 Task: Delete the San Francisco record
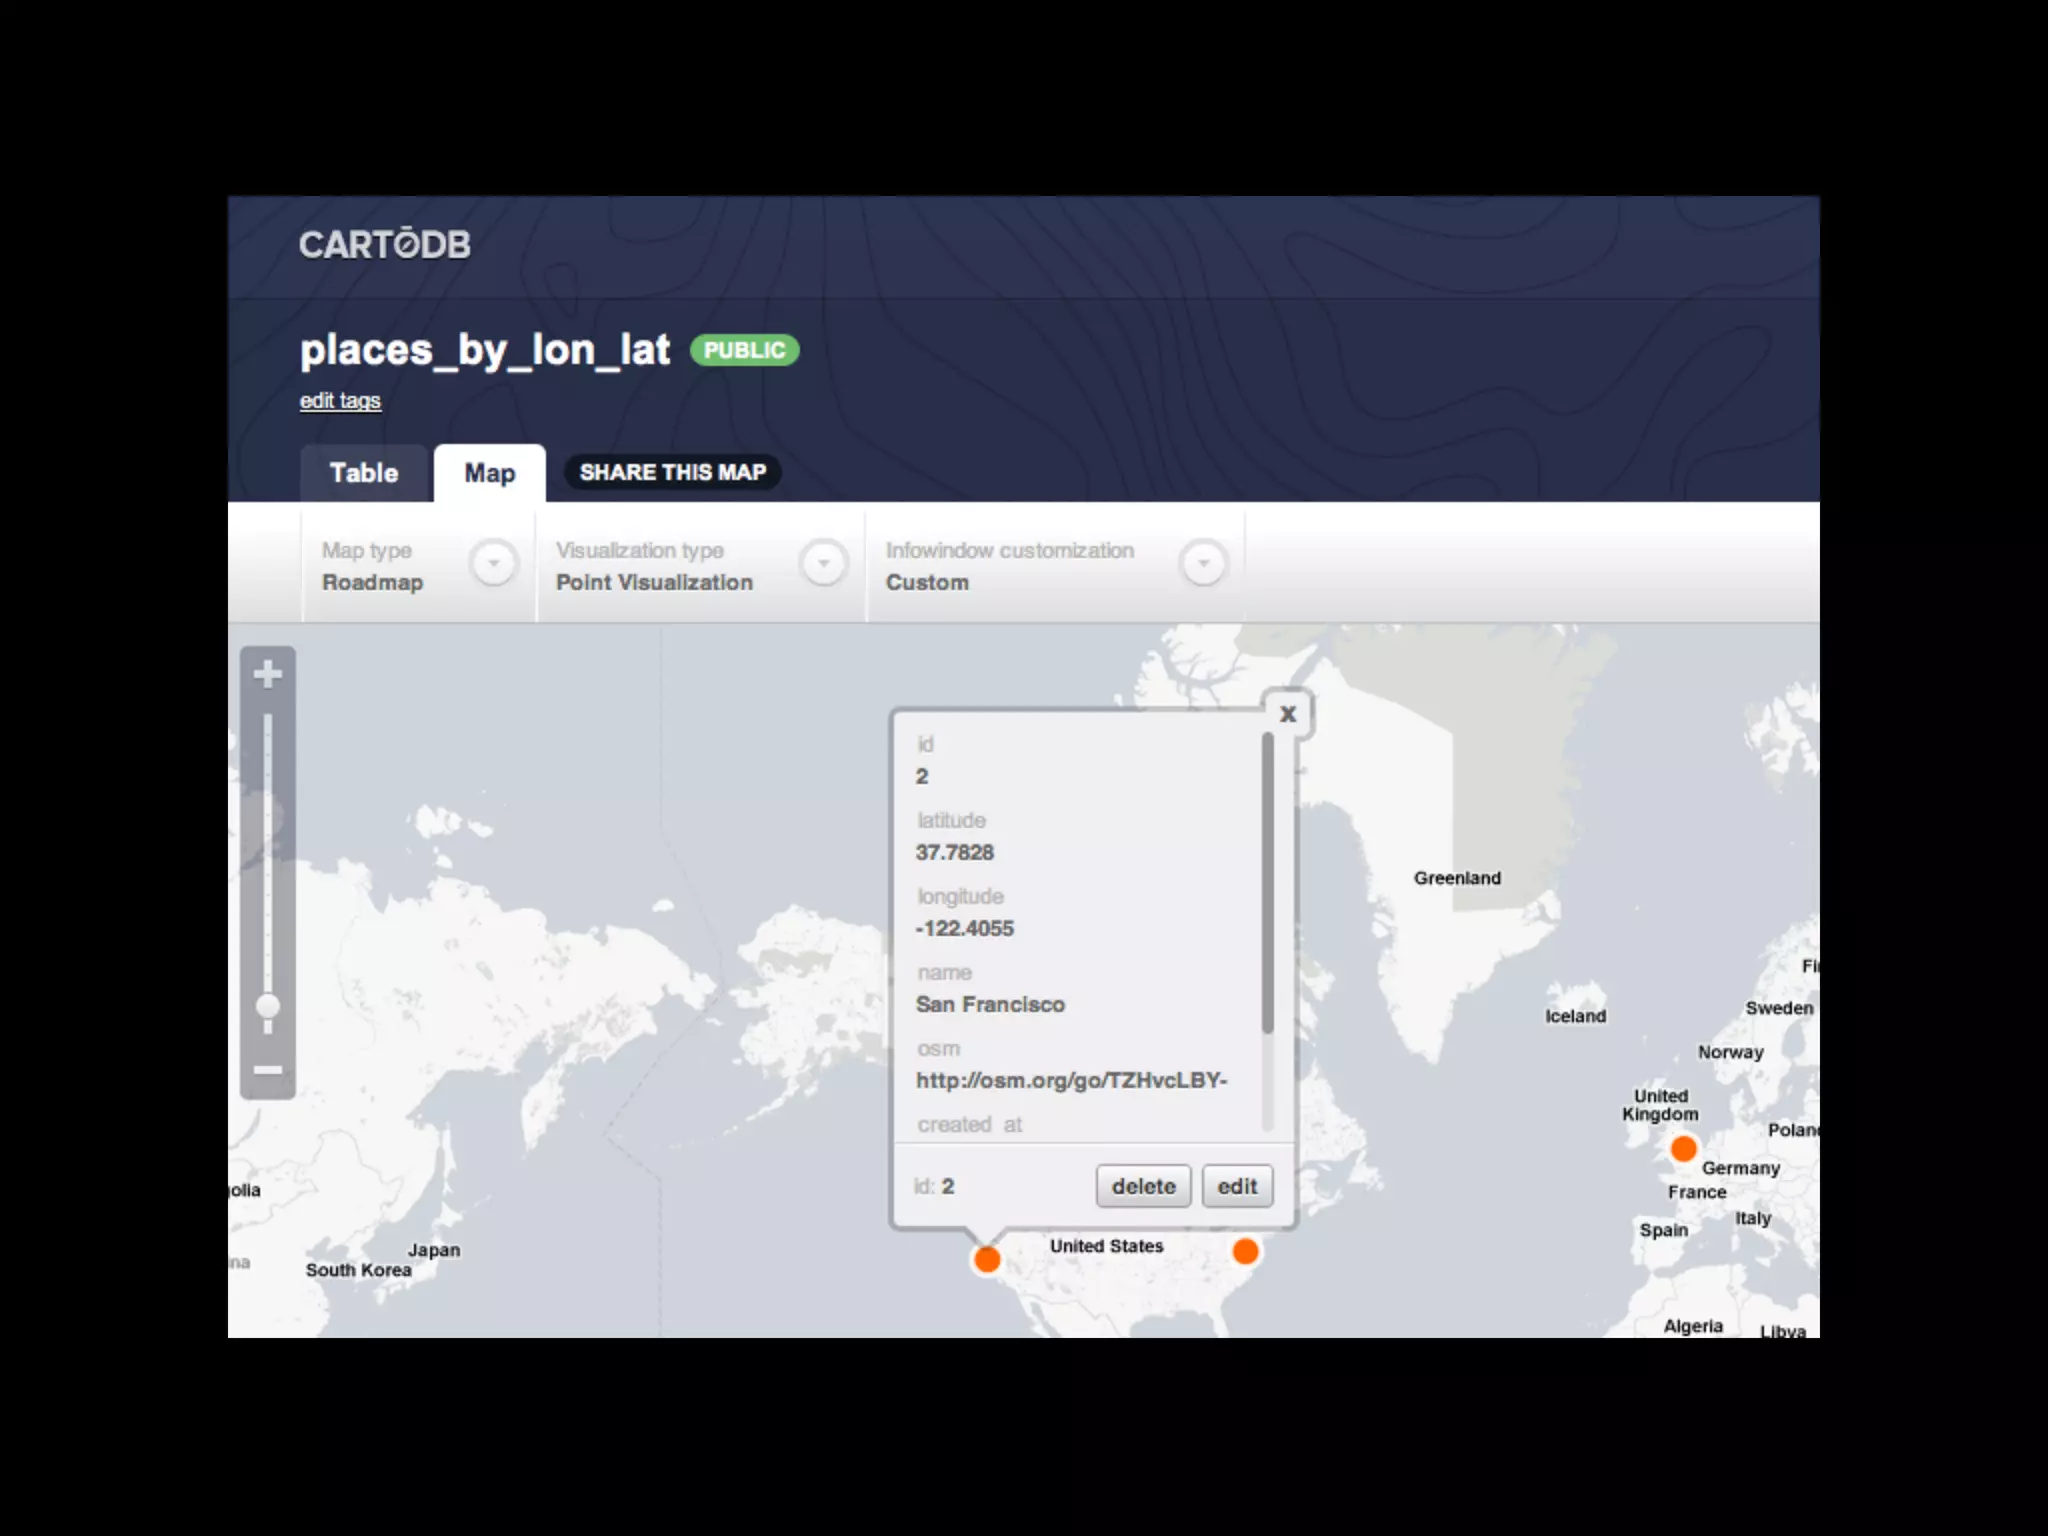point(1143,1186)
